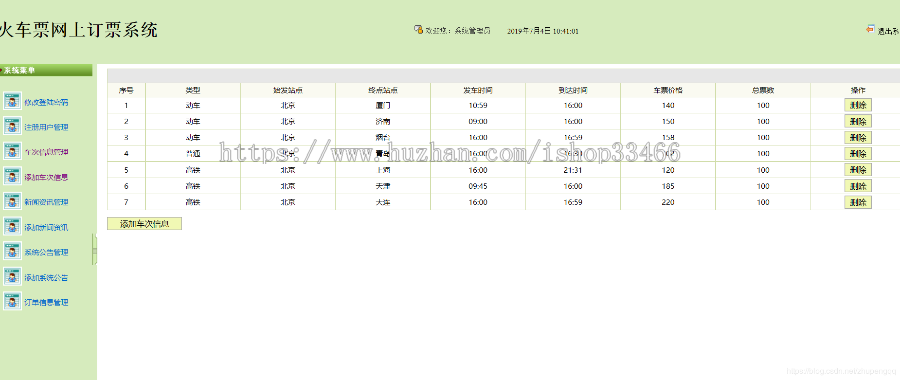Click the ticket price 220
Image resolution: width=900 pixels, height=380 pixels.
pyautogui.click(x=668, y=202)
